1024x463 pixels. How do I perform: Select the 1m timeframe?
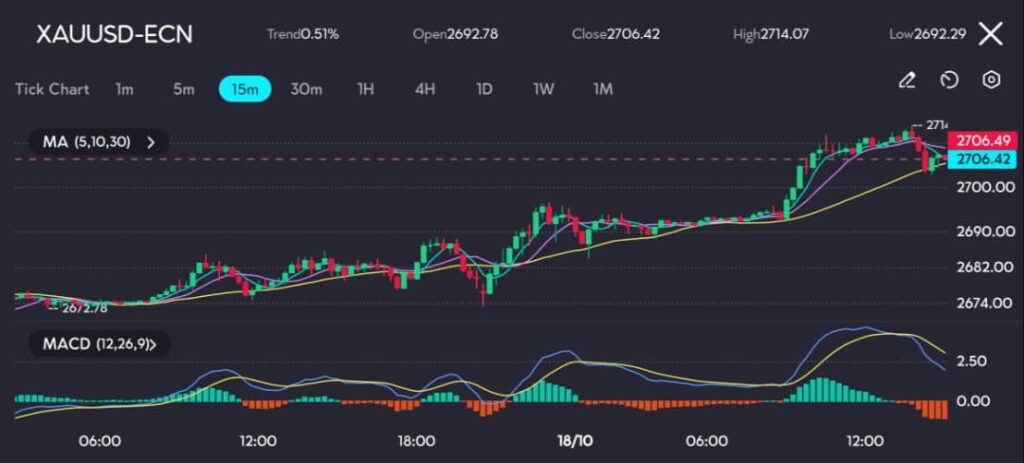[x=124, y=89]
